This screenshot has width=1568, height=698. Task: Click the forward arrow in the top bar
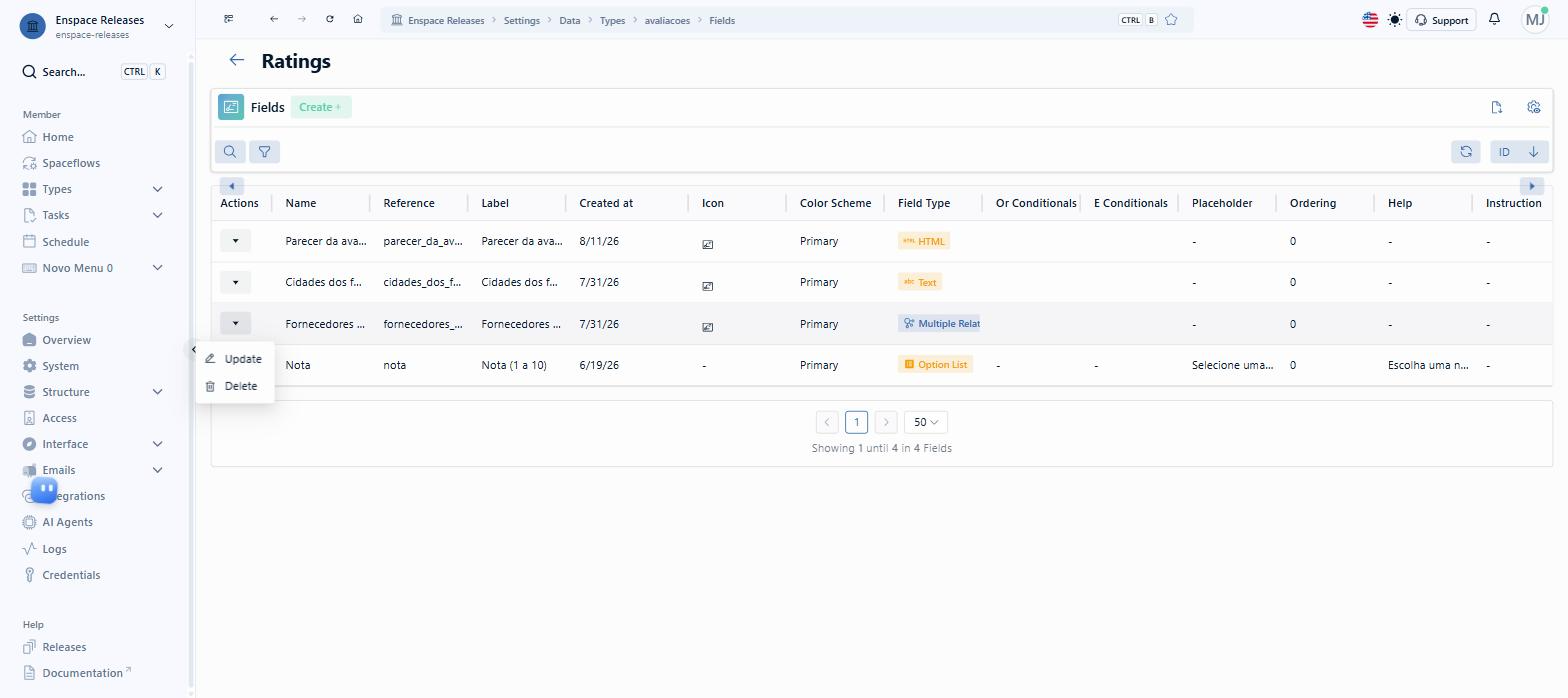point(302,20)
